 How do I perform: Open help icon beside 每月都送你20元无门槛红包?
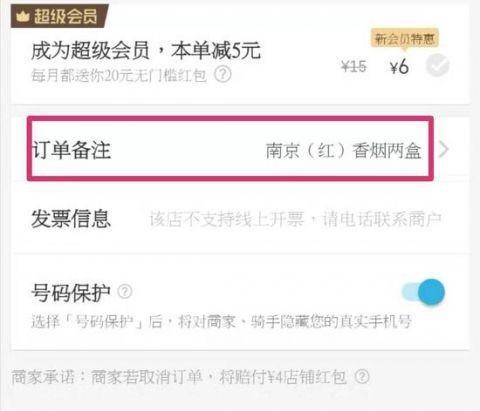222,74
